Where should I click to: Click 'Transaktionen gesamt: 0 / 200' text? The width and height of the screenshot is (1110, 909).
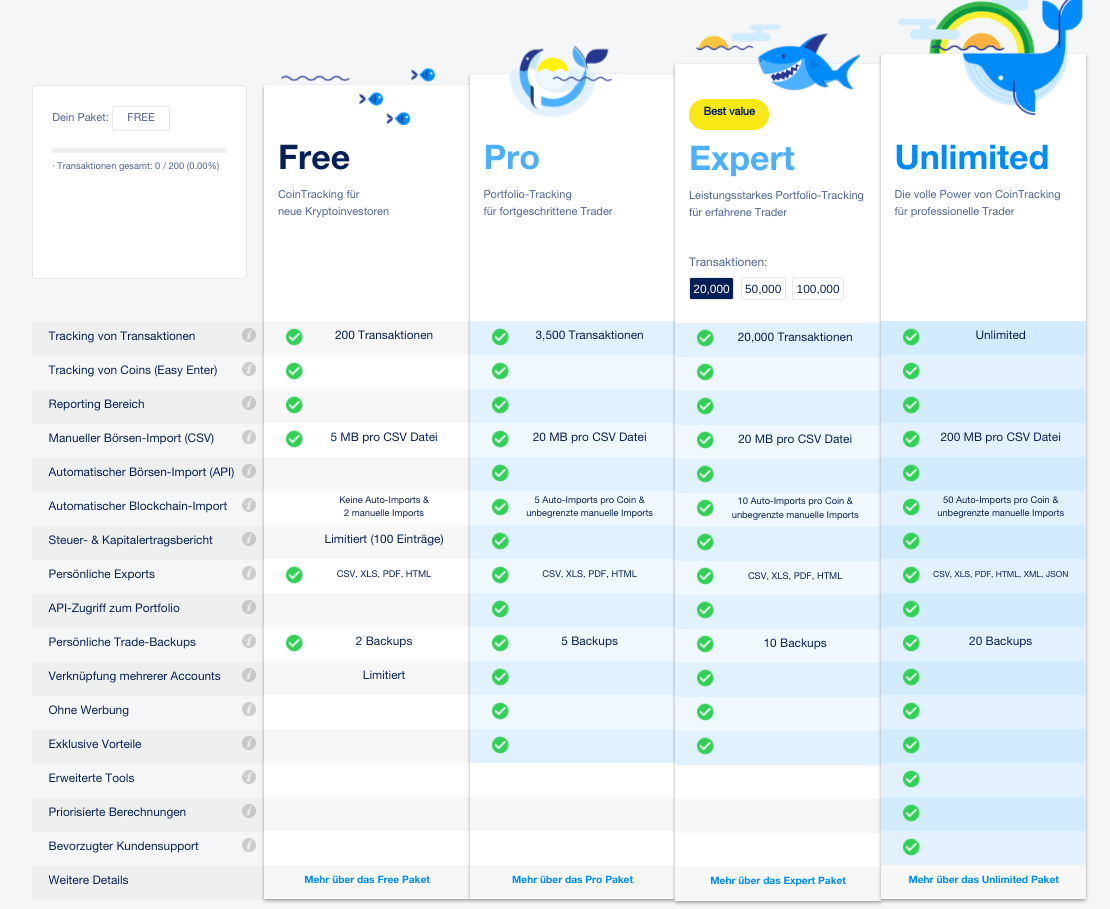(x=137, y=166)
